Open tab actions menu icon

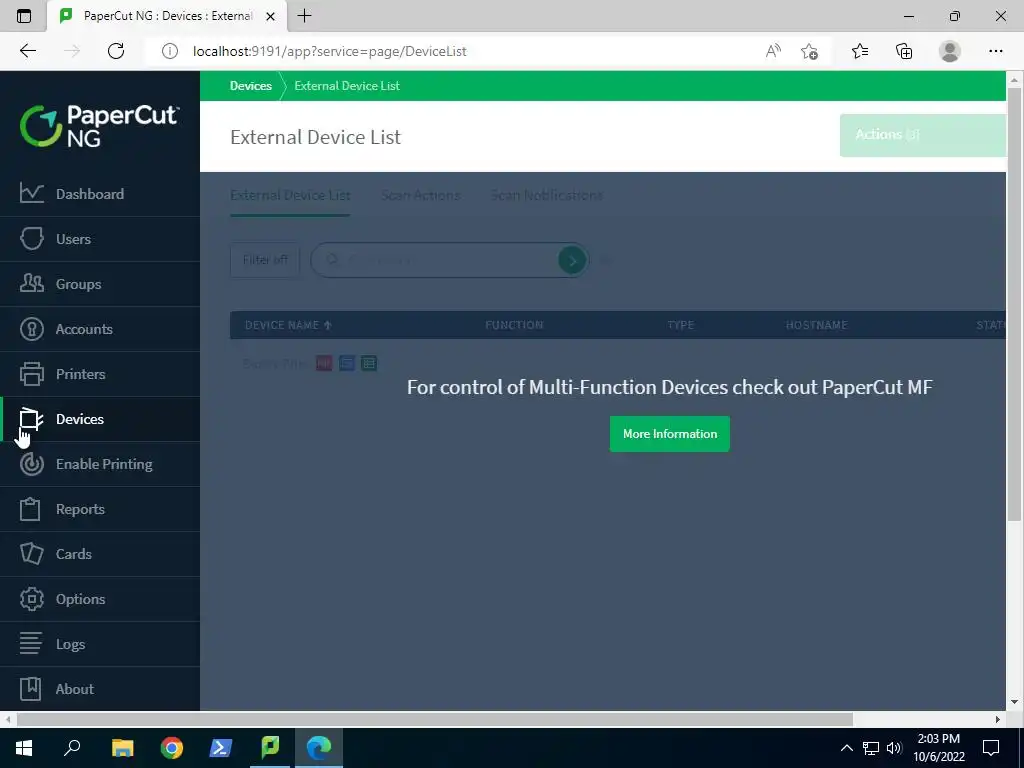click(x=24, y=16)
